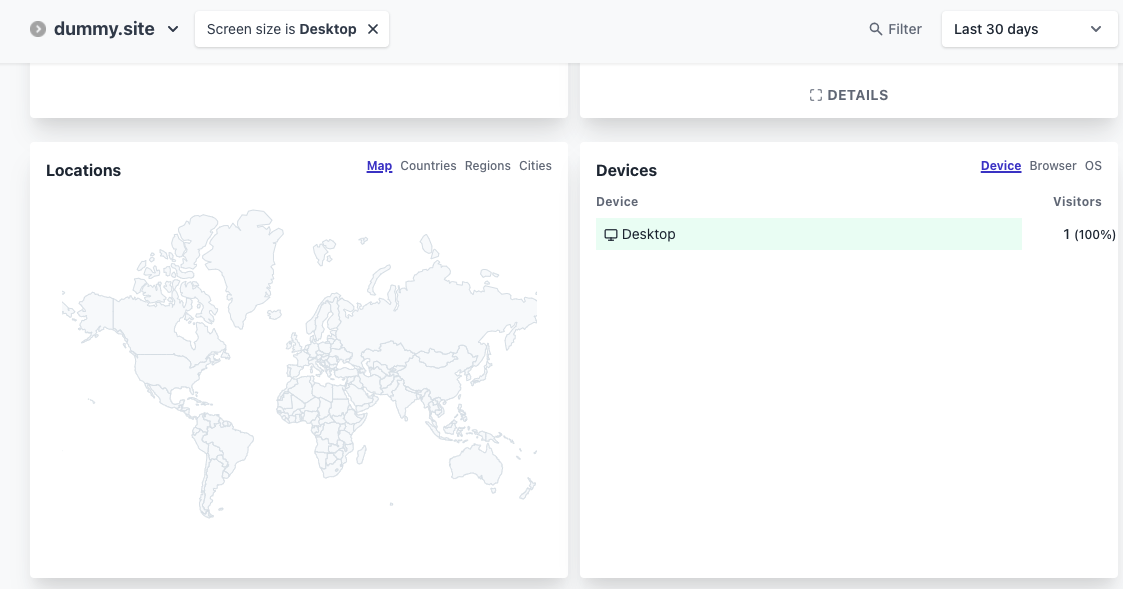This screenshot has width=1123, height=589.
Task: Select the Device tab in Devices
Action: point(1001,166)
